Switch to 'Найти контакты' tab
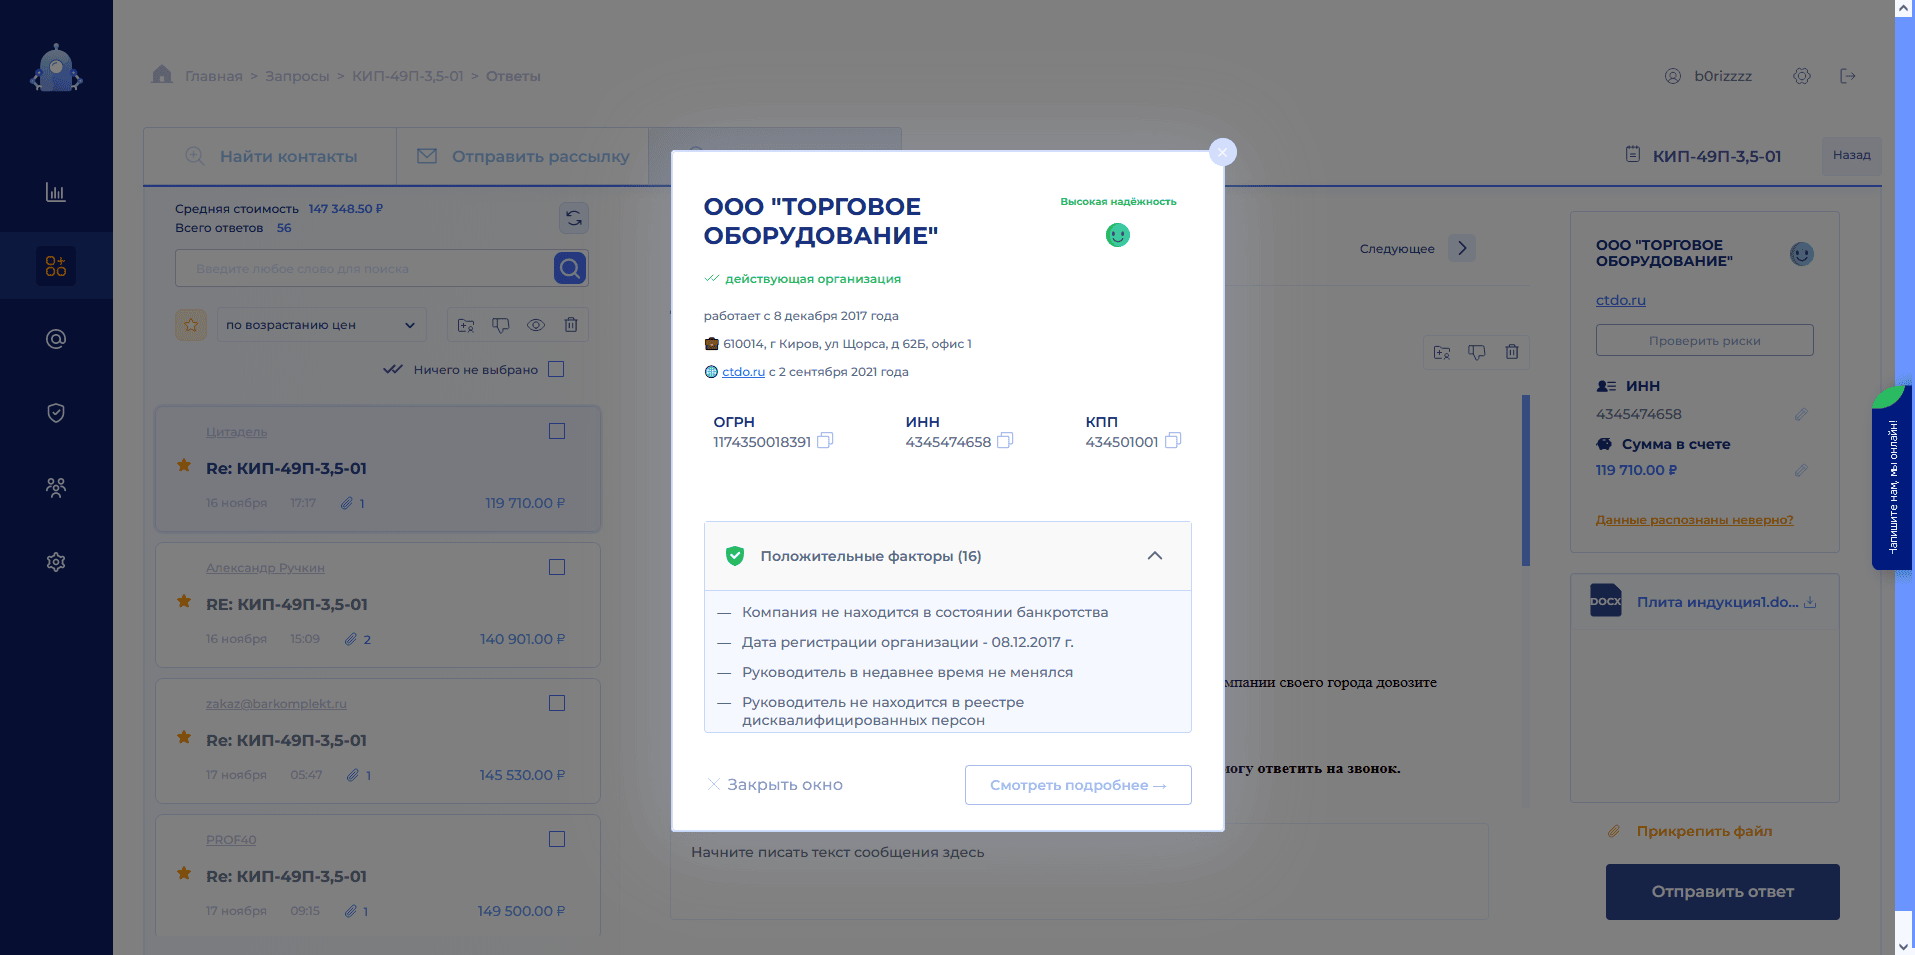Image resolution: width=1915 pixels, height=955 pixels. pyautogui.click(x=271, y=157)
